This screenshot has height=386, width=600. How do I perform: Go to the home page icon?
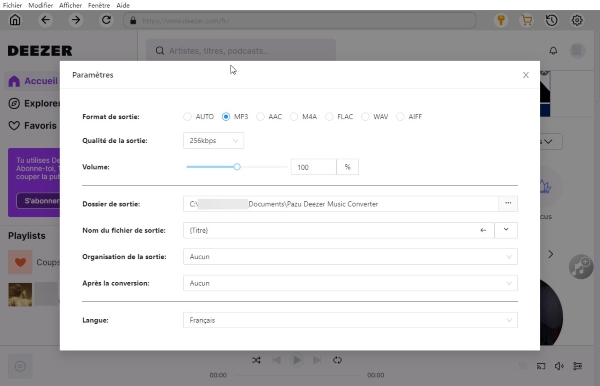click(15, 20)
